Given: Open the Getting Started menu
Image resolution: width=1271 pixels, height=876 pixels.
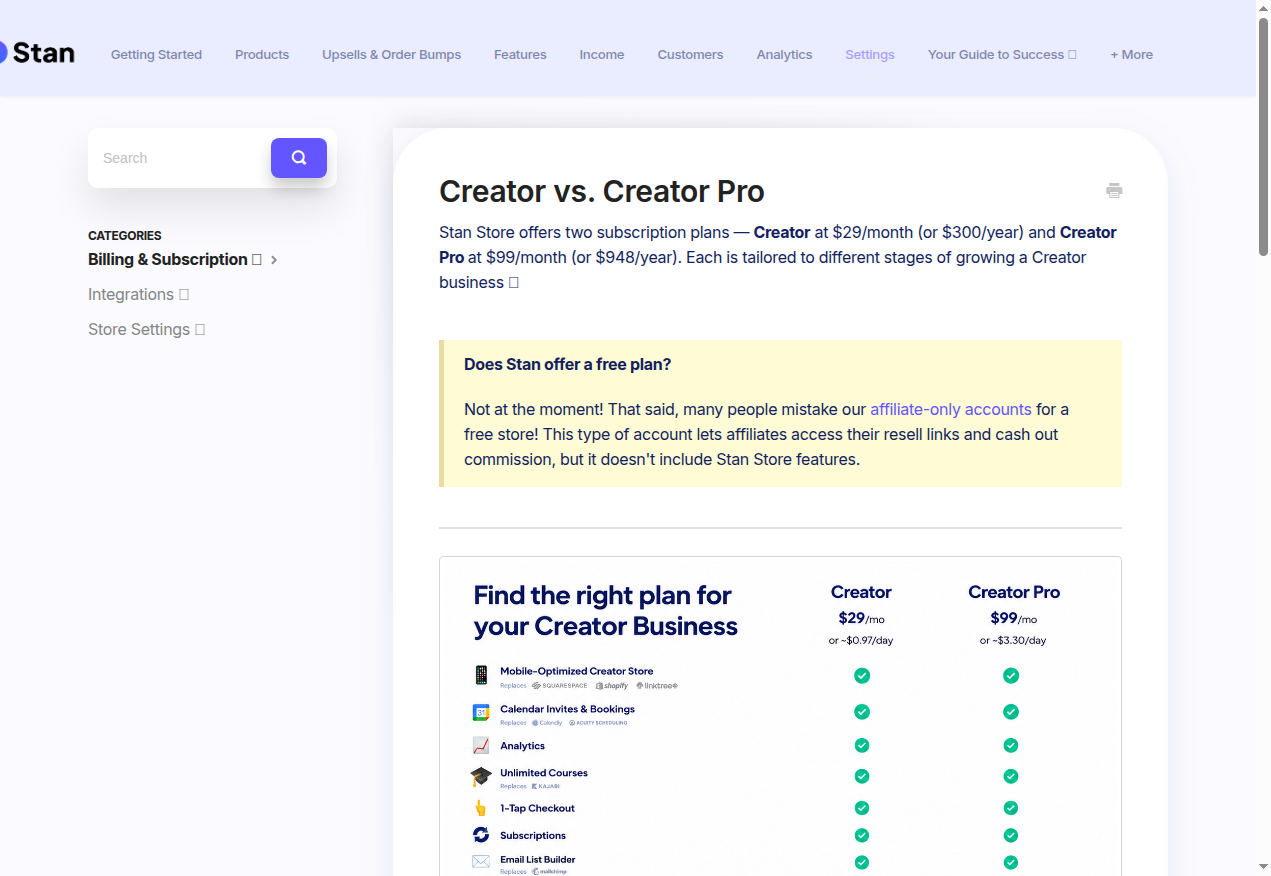Looking at the screenshot, I should (156, 55).
